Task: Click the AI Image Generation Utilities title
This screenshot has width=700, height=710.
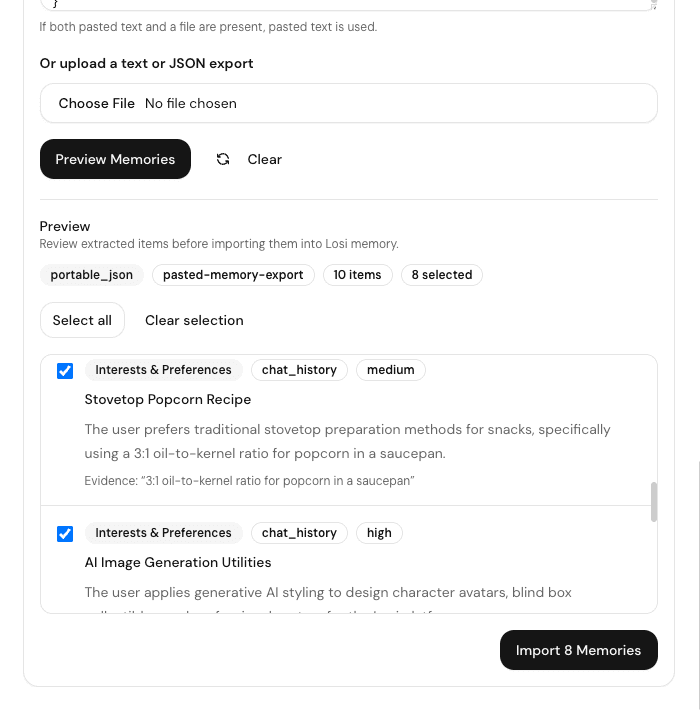Action: pos(178,562)
